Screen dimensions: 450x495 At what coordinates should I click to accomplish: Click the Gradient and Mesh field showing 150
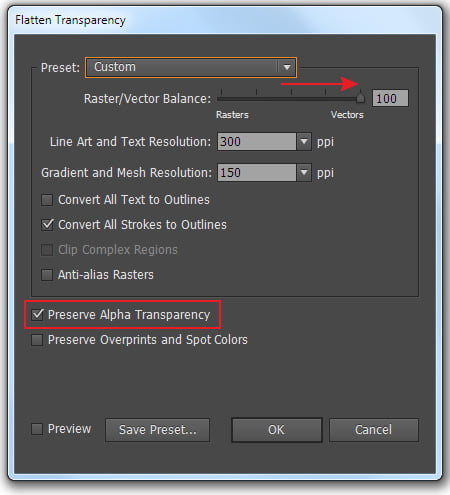point(257,173)
